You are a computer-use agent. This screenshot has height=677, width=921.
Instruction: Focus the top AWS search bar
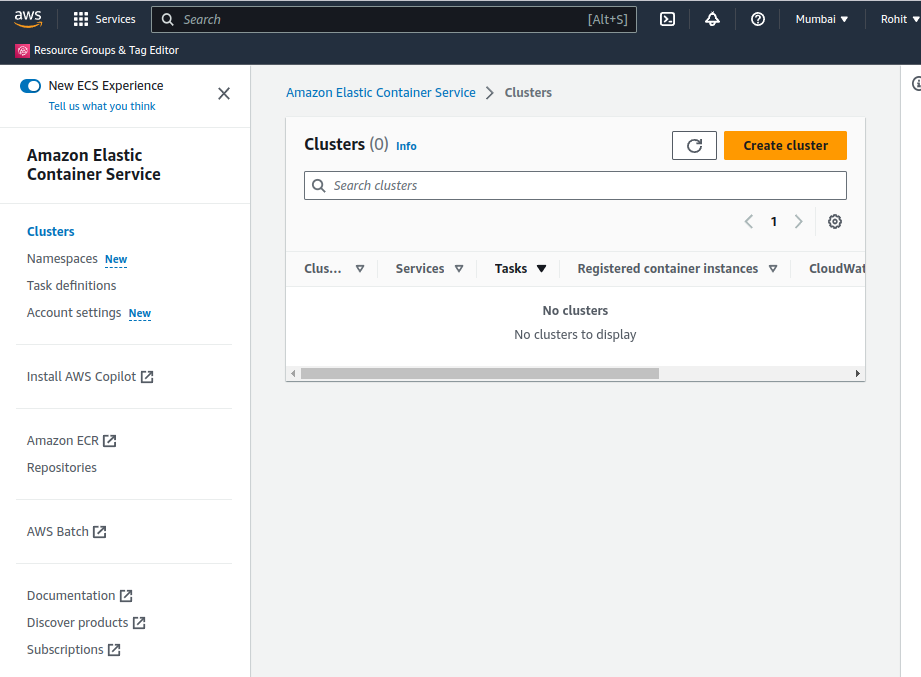click(x=394, y=19)
